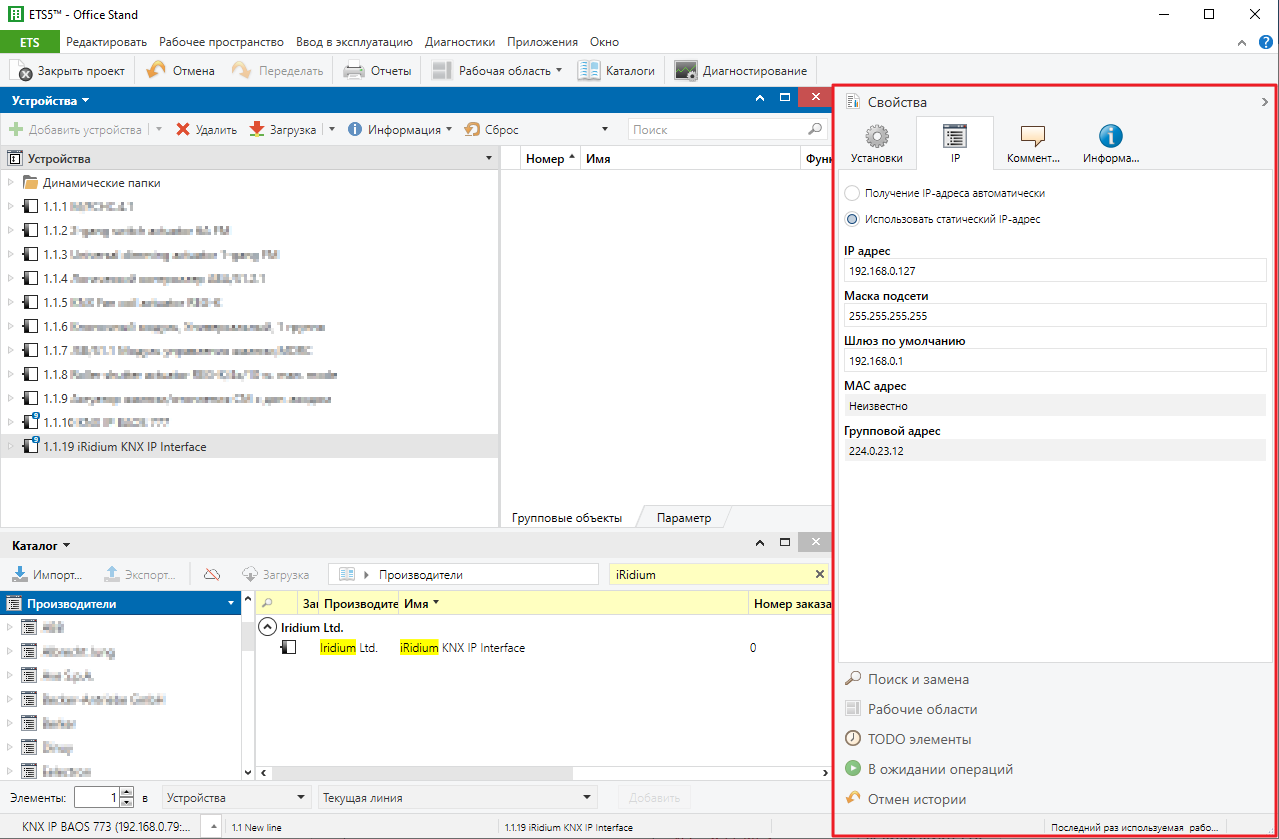Click the Отчеты (Reports) toolbar icon
Image resolution: width=1279 pixels, height=839 pixels.
[x=354, y=70]
